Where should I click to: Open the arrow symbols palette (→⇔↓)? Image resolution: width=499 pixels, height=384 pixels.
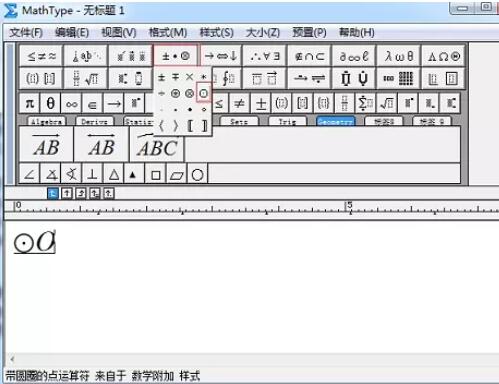221,56
